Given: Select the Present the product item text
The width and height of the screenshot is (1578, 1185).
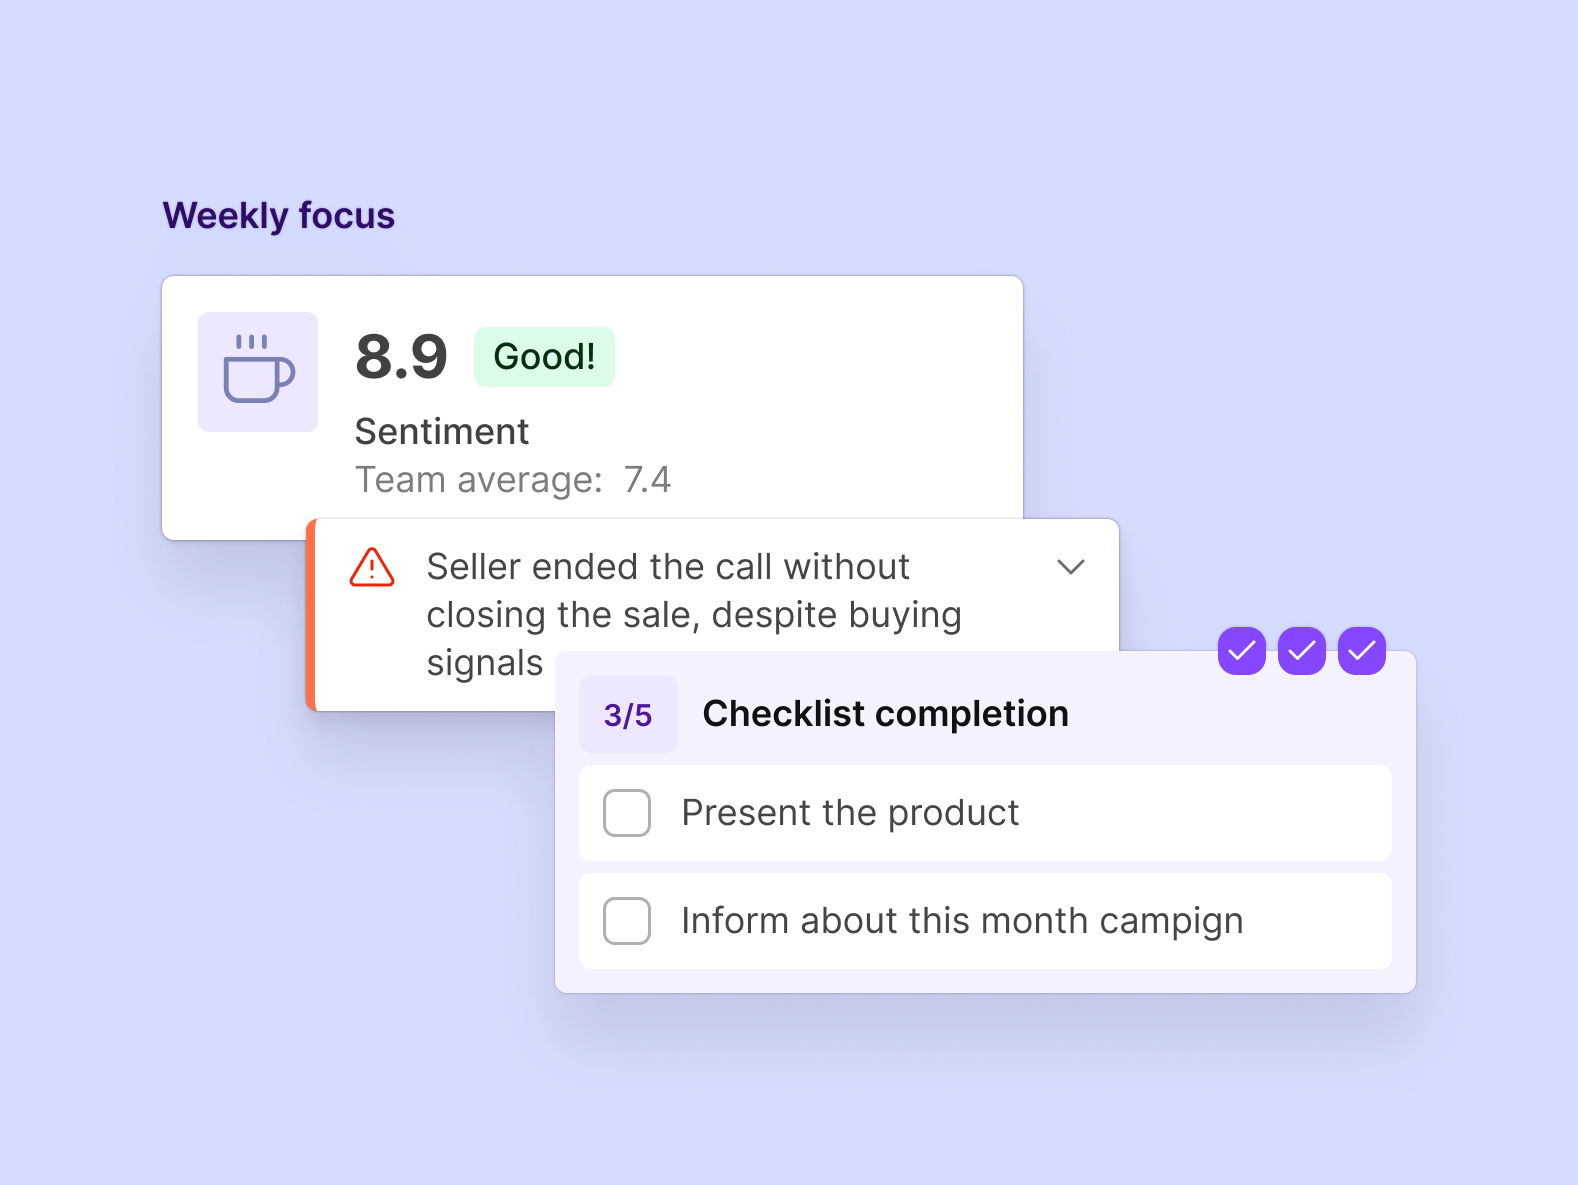Looking at the screenshot, I should pos(850,813).
